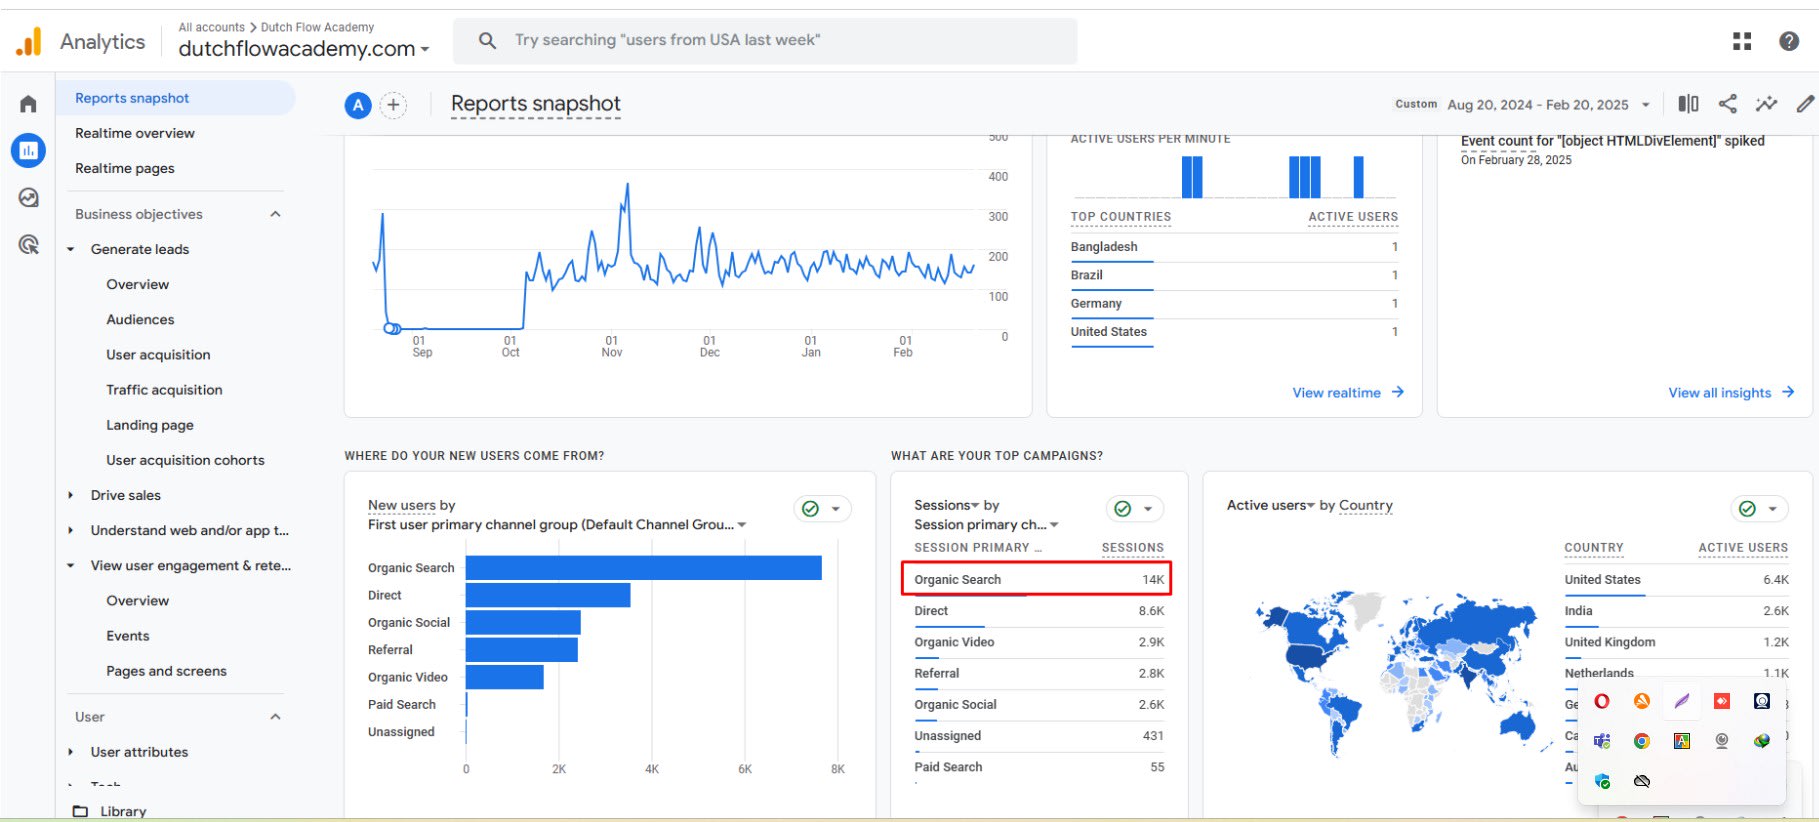1819x822 pixels.
Task: Expand Understand web and/or app traffic node
Action: (x=71, y=530)
